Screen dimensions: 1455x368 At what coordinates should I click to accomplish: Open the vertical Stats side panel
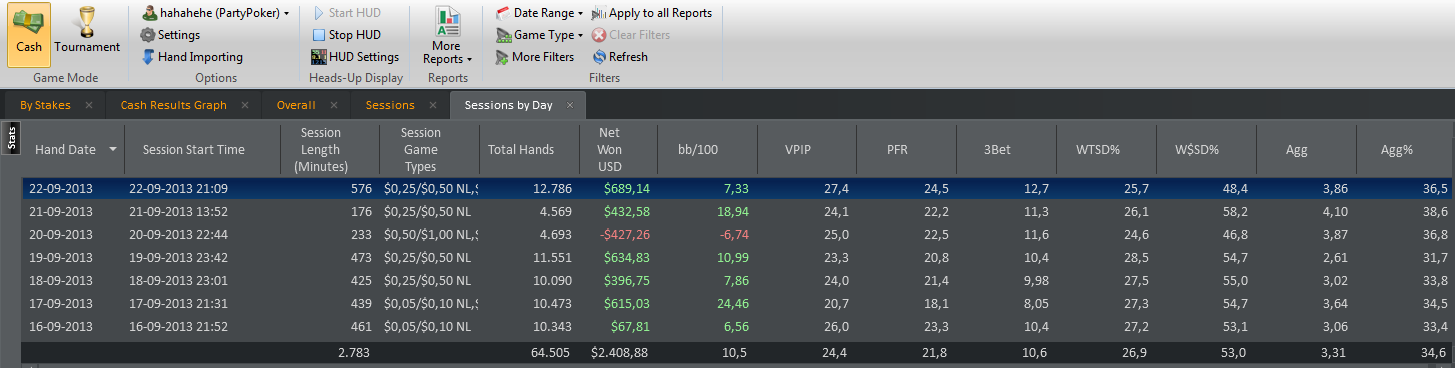point(12,137)
